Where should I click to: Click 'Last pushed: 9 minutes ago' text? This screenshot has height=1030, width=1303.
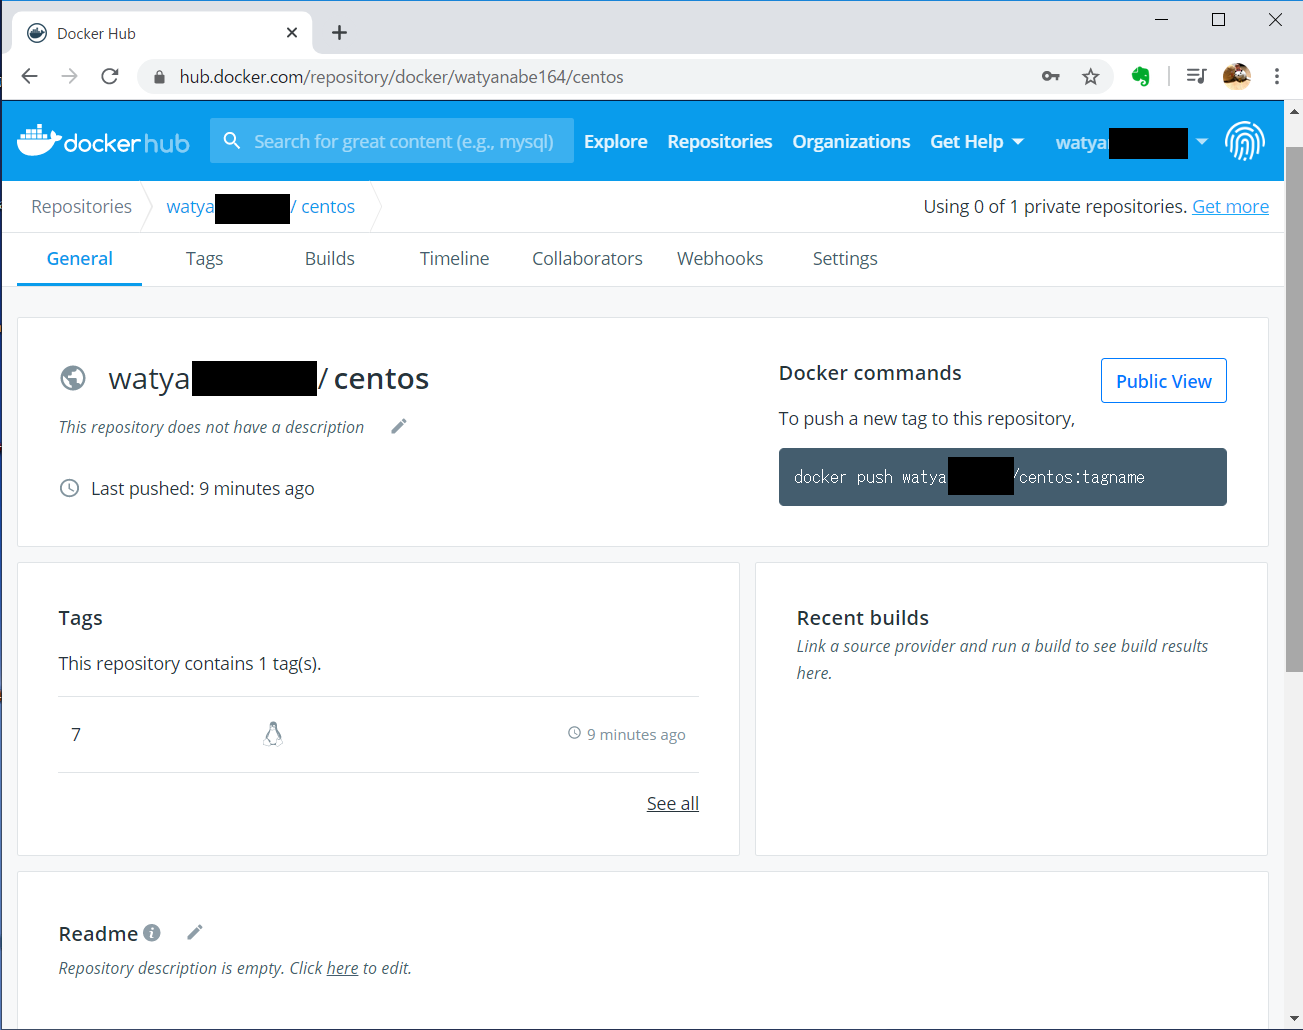(x=203, y=489)
